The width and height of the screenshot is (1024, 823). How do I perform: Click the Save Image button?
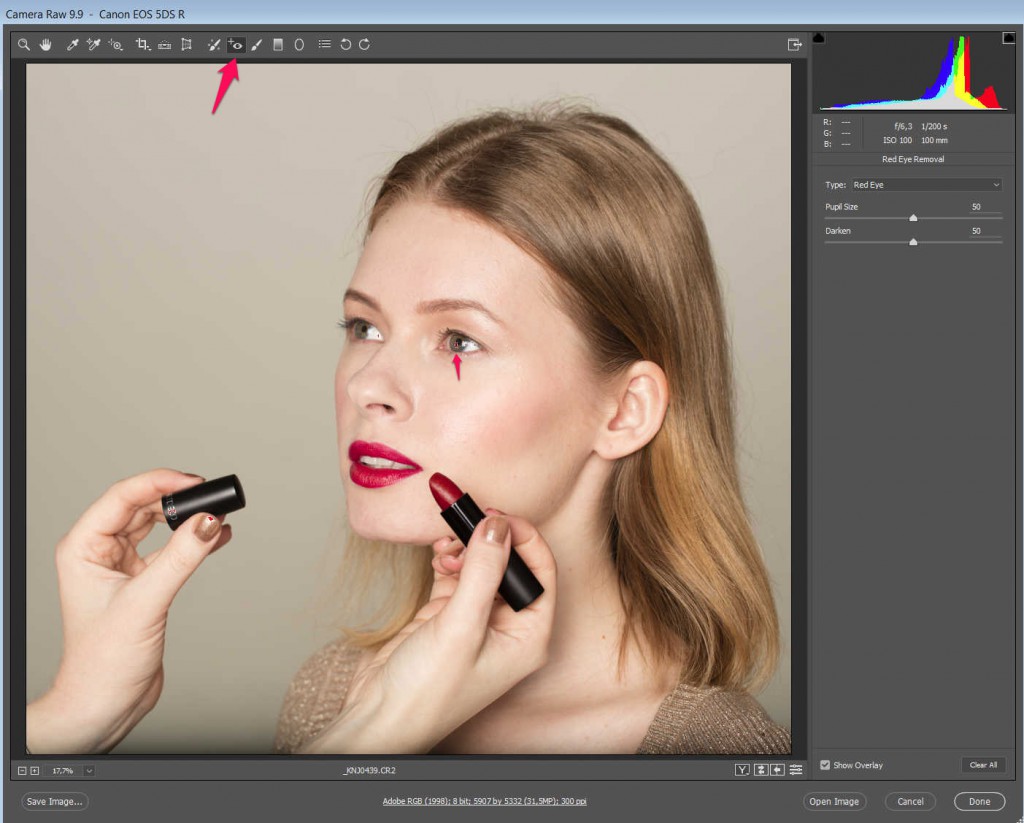55,802
